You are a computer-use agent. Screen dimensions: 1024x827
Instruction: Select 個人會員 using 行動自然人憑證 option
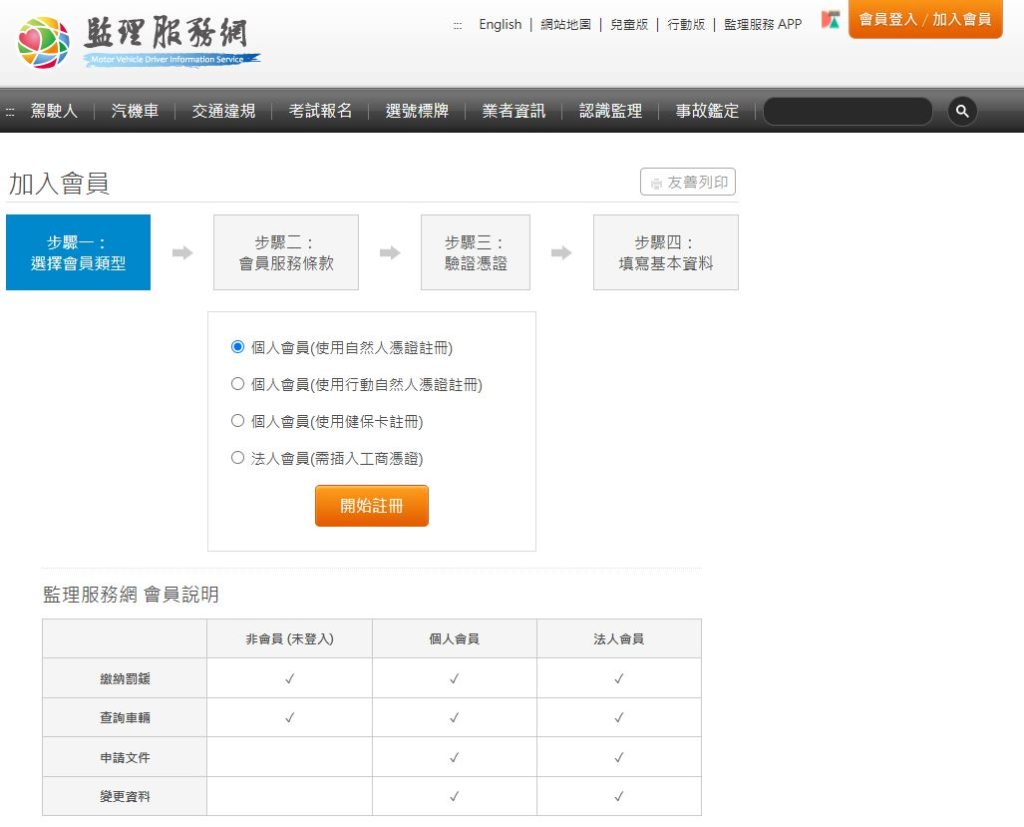[x=238, y=384]
